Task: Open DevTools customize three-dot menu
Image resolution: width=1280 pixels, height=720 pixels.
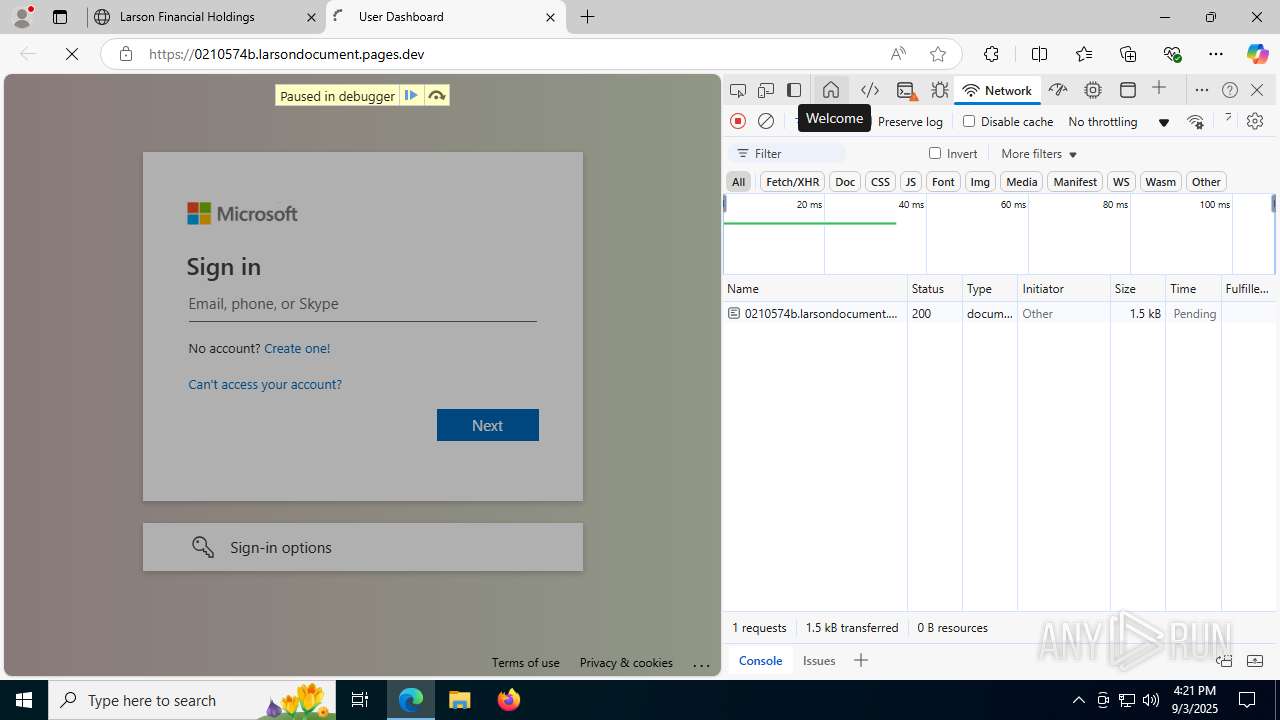Action: (x=1202, y=90)
